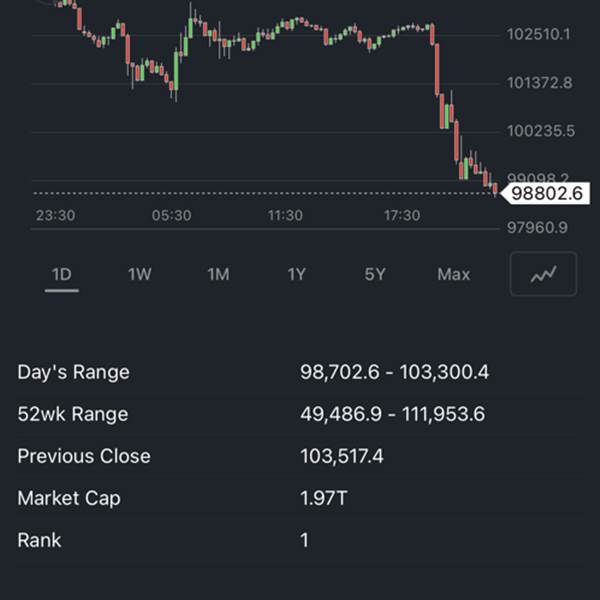Select the 1Y timeframe tab
Image resolution: width=600 pixels, height=600 pixels.
297,274
